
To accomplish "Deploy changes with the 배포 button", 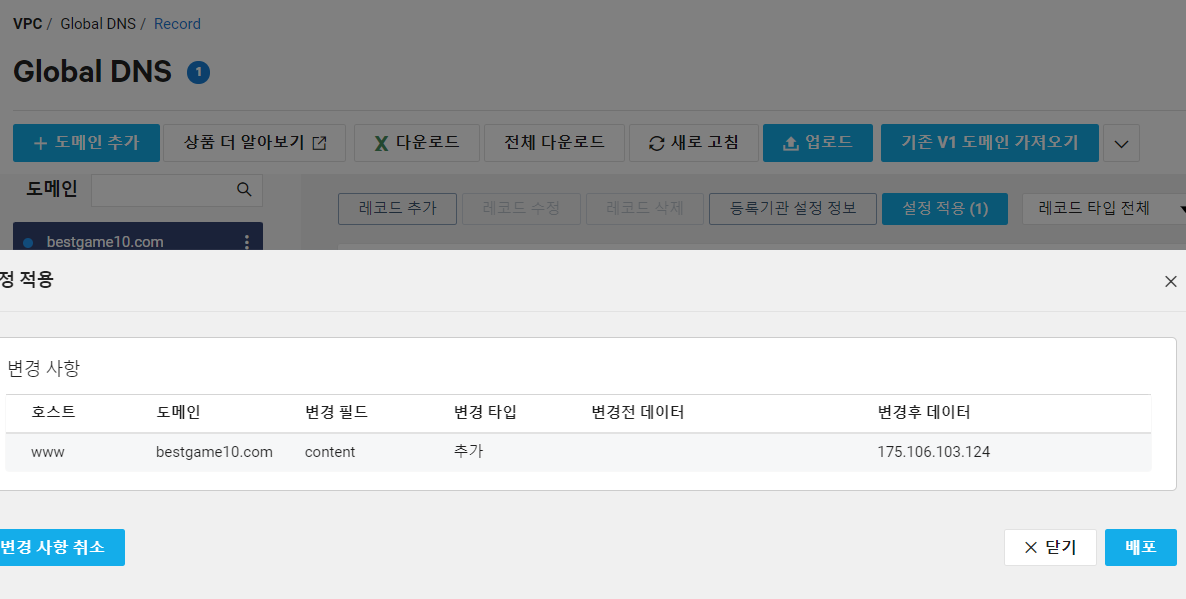I will click(1140, 547).
